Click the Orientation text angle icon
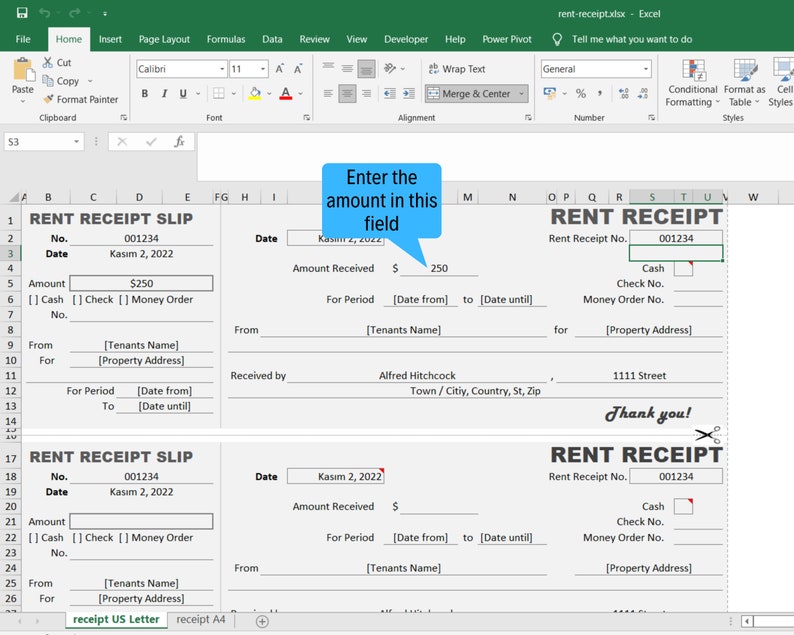The image size is (794, 635). (389, 68)
